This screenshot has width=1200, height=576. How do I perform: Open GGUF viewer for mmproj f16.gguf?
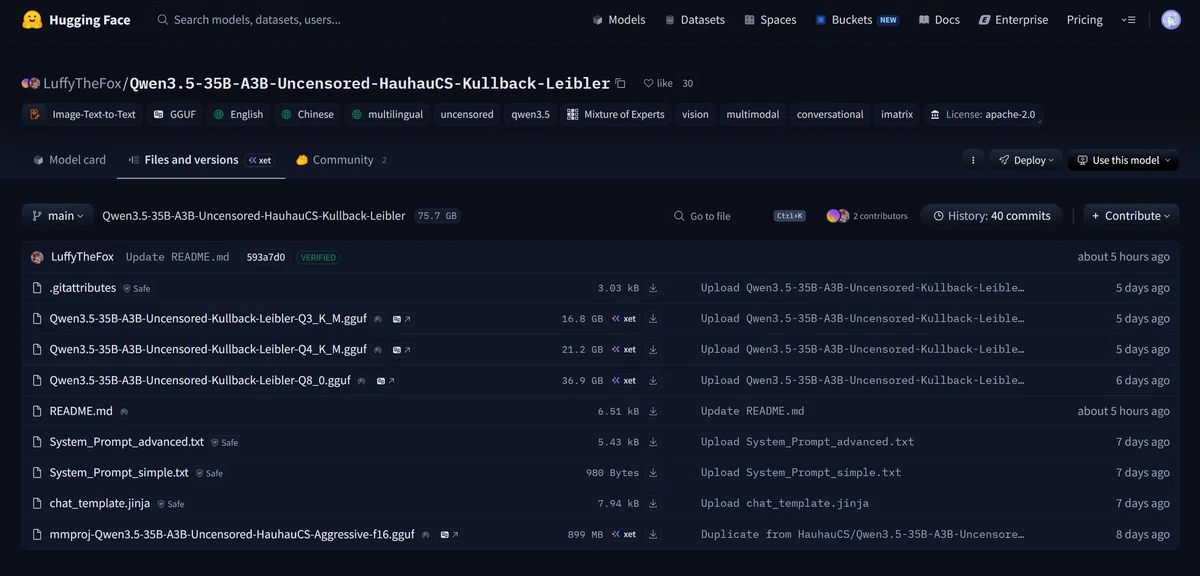pyautogui.click(x=450, y=534)
